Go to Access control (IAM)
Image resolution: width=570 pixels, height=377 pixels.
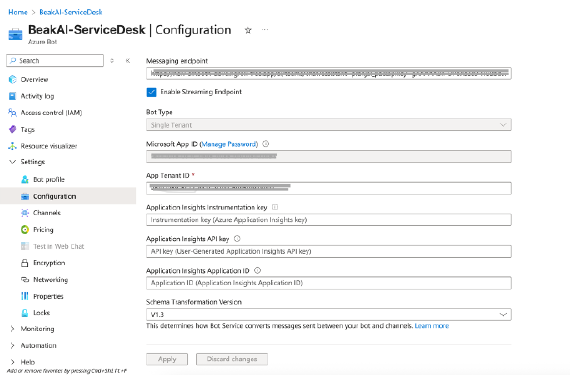(x=51, y=113)
